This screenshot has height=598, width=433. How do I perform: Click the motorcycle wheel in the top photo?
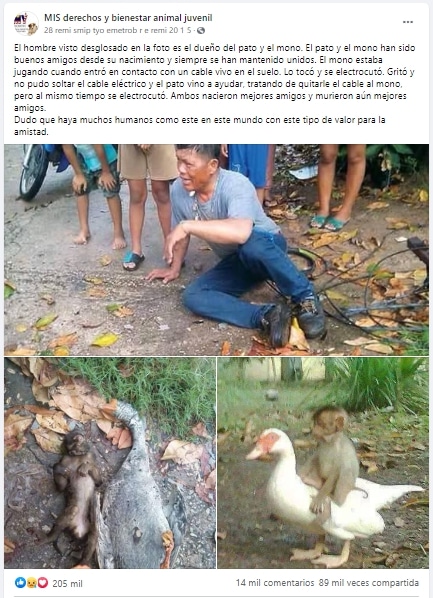tap(34, 172)
